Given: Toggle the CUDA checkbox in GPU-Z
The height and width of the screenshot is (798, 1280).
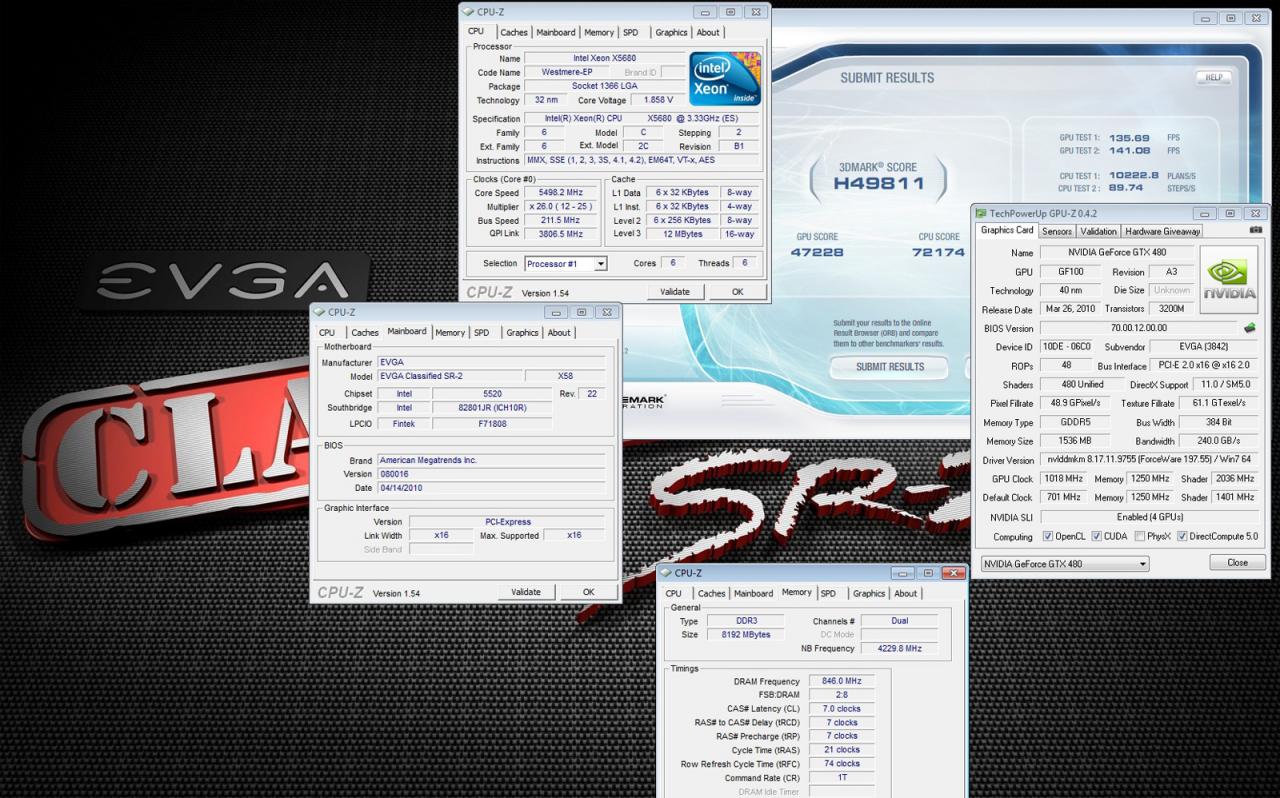Looking at the screenshot, I should click(x=1096, y=536).
